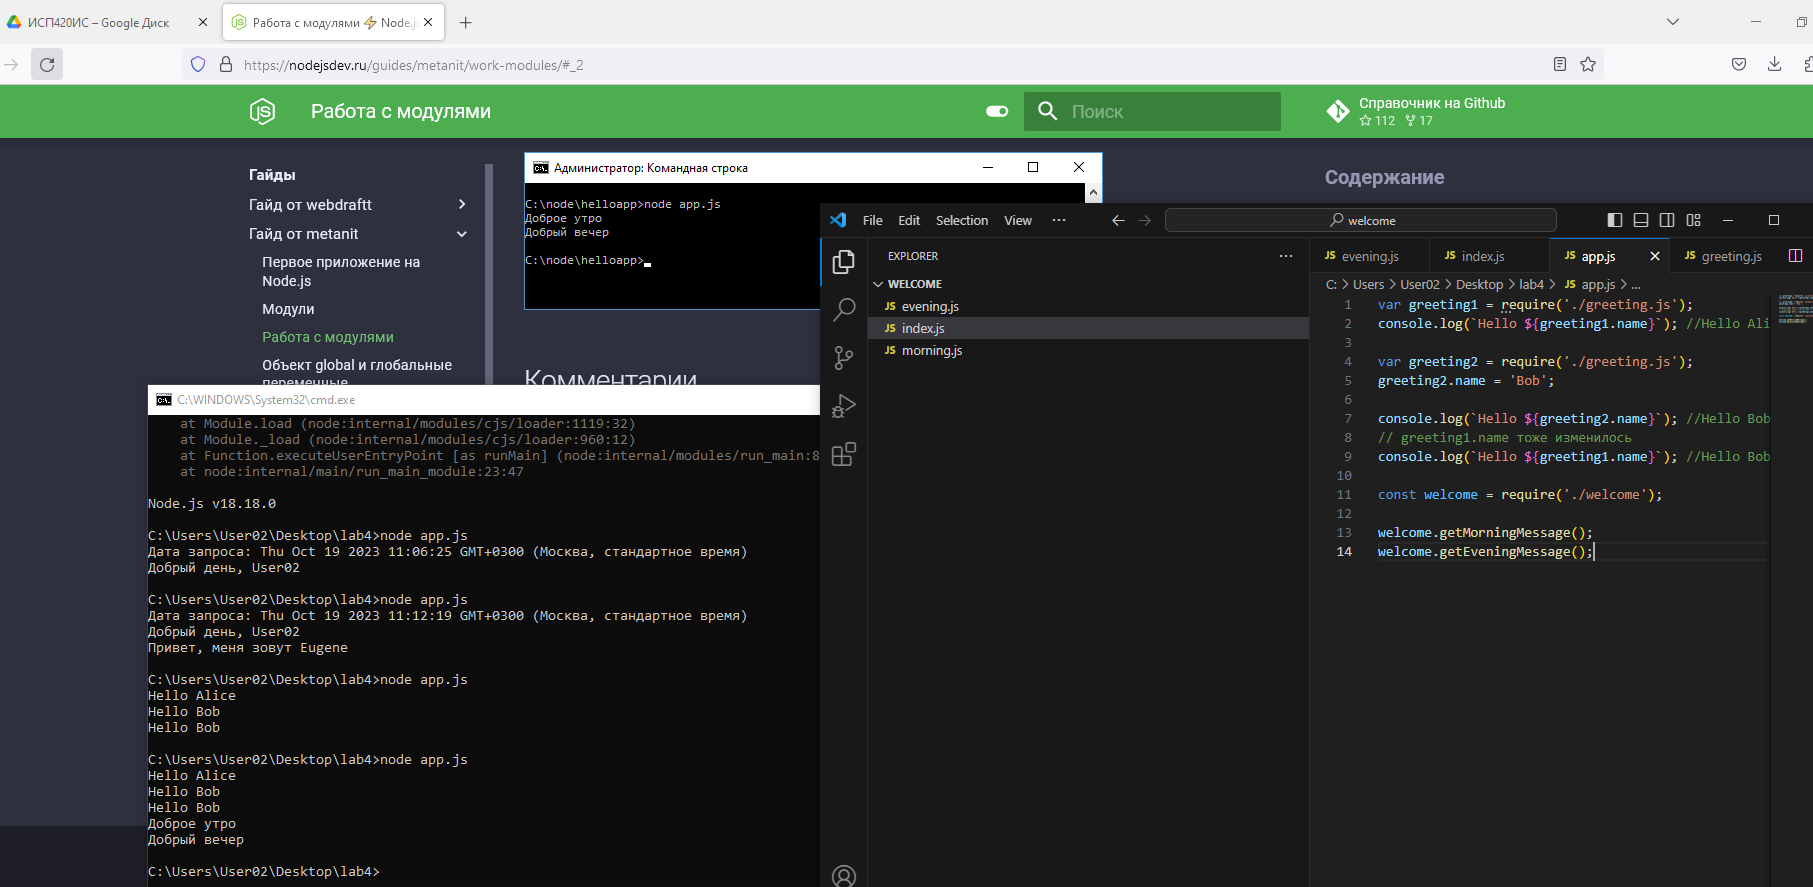Image resolution: width=1813 pixels, height=887 pixels.
Task: Split the editor to the right
Action: click(1795, 256)
